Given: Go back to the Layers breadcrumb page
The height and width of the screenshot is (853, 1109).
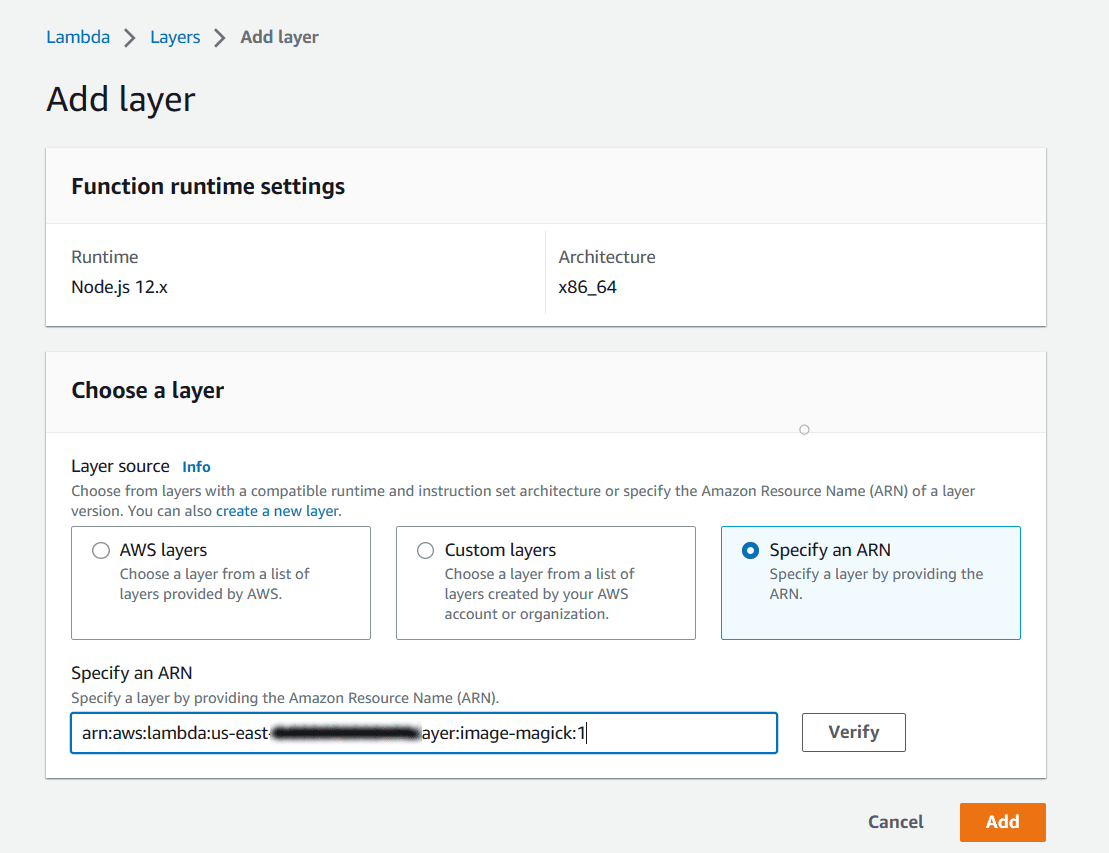Looking at the screenshot, I should point(175,37).
